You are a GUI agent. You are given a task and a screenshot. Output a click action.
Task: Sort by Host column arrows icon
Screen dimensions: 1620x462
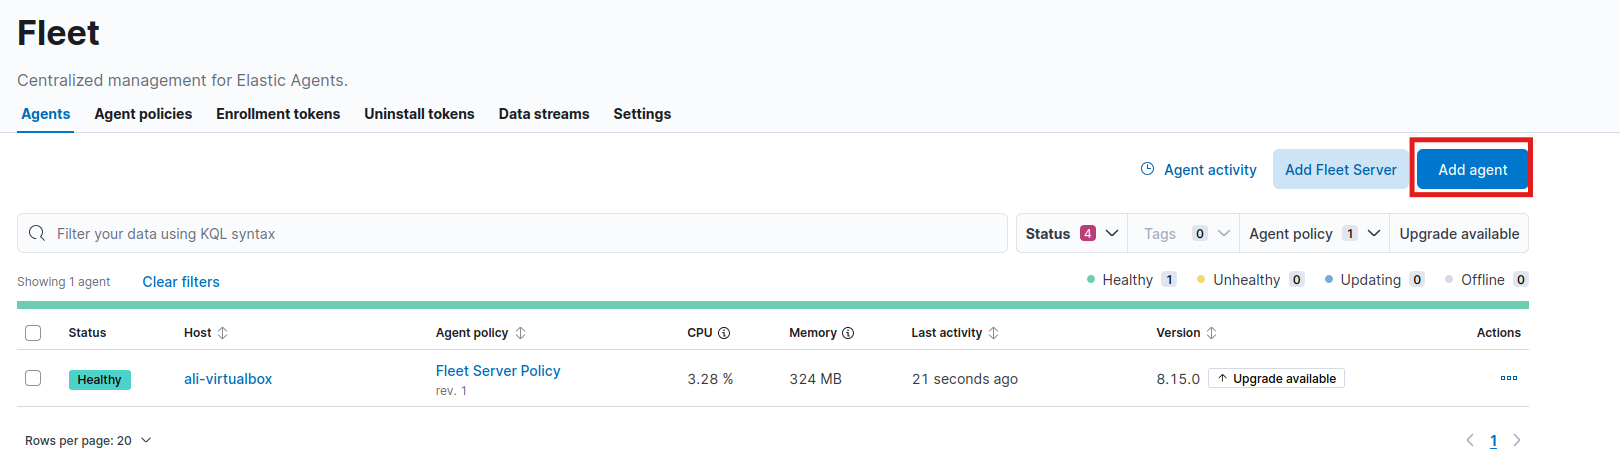click(x=222, y=333)
